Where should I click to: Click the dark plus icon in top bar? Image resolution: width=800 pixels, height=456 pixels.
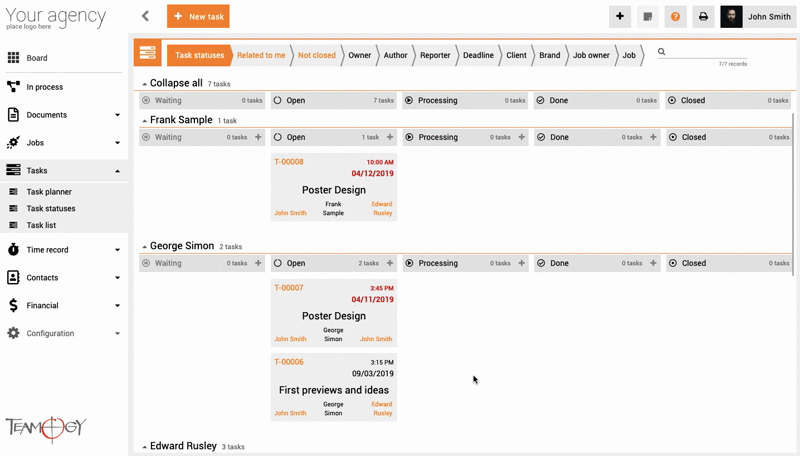click(620, 17)
